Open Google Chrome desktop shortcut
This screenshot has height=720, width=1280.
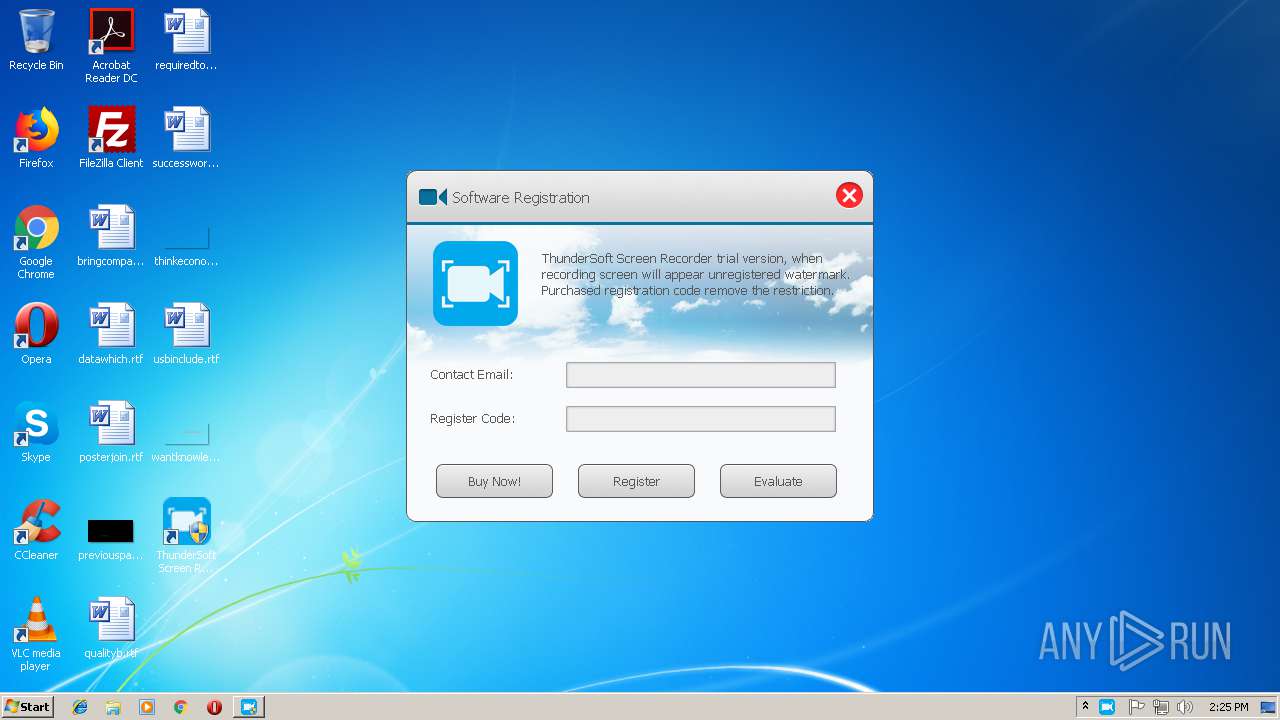click(x=36, y=242)
